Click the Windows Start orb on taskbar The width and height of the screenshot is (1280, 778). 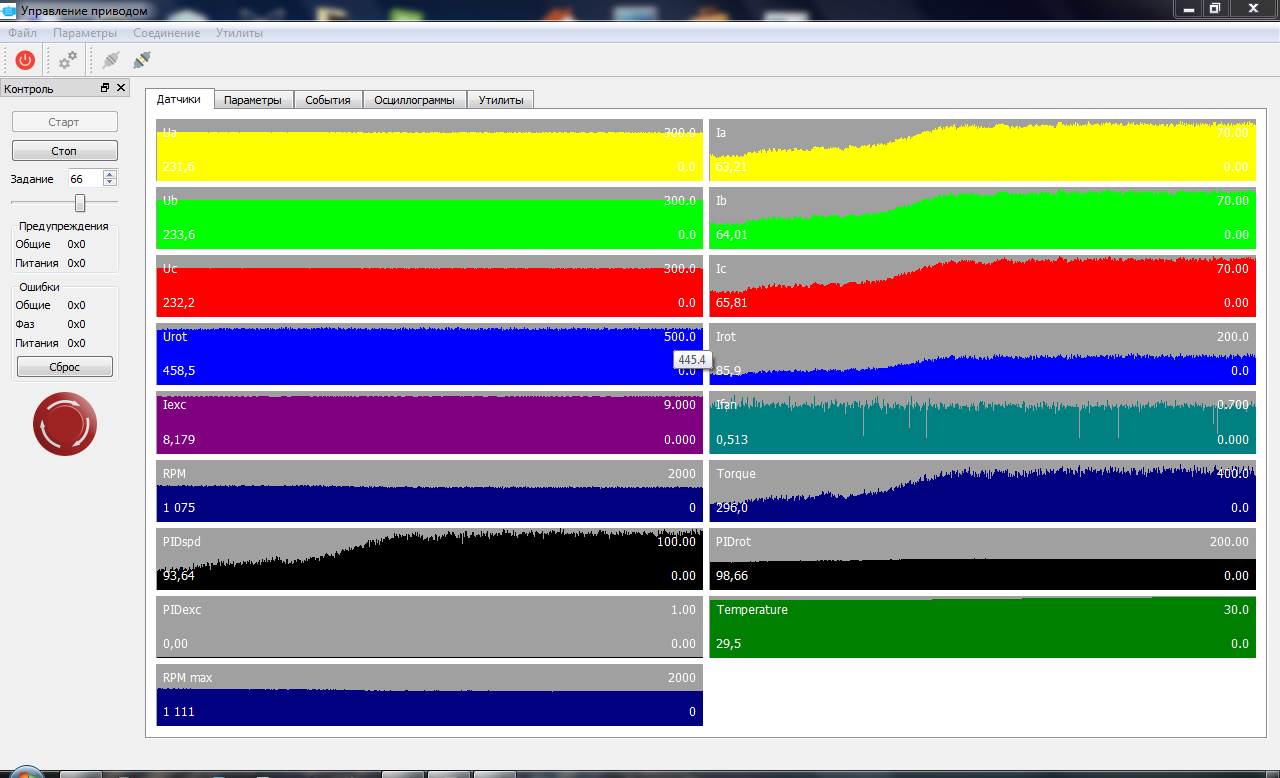(x=25, y=773)
